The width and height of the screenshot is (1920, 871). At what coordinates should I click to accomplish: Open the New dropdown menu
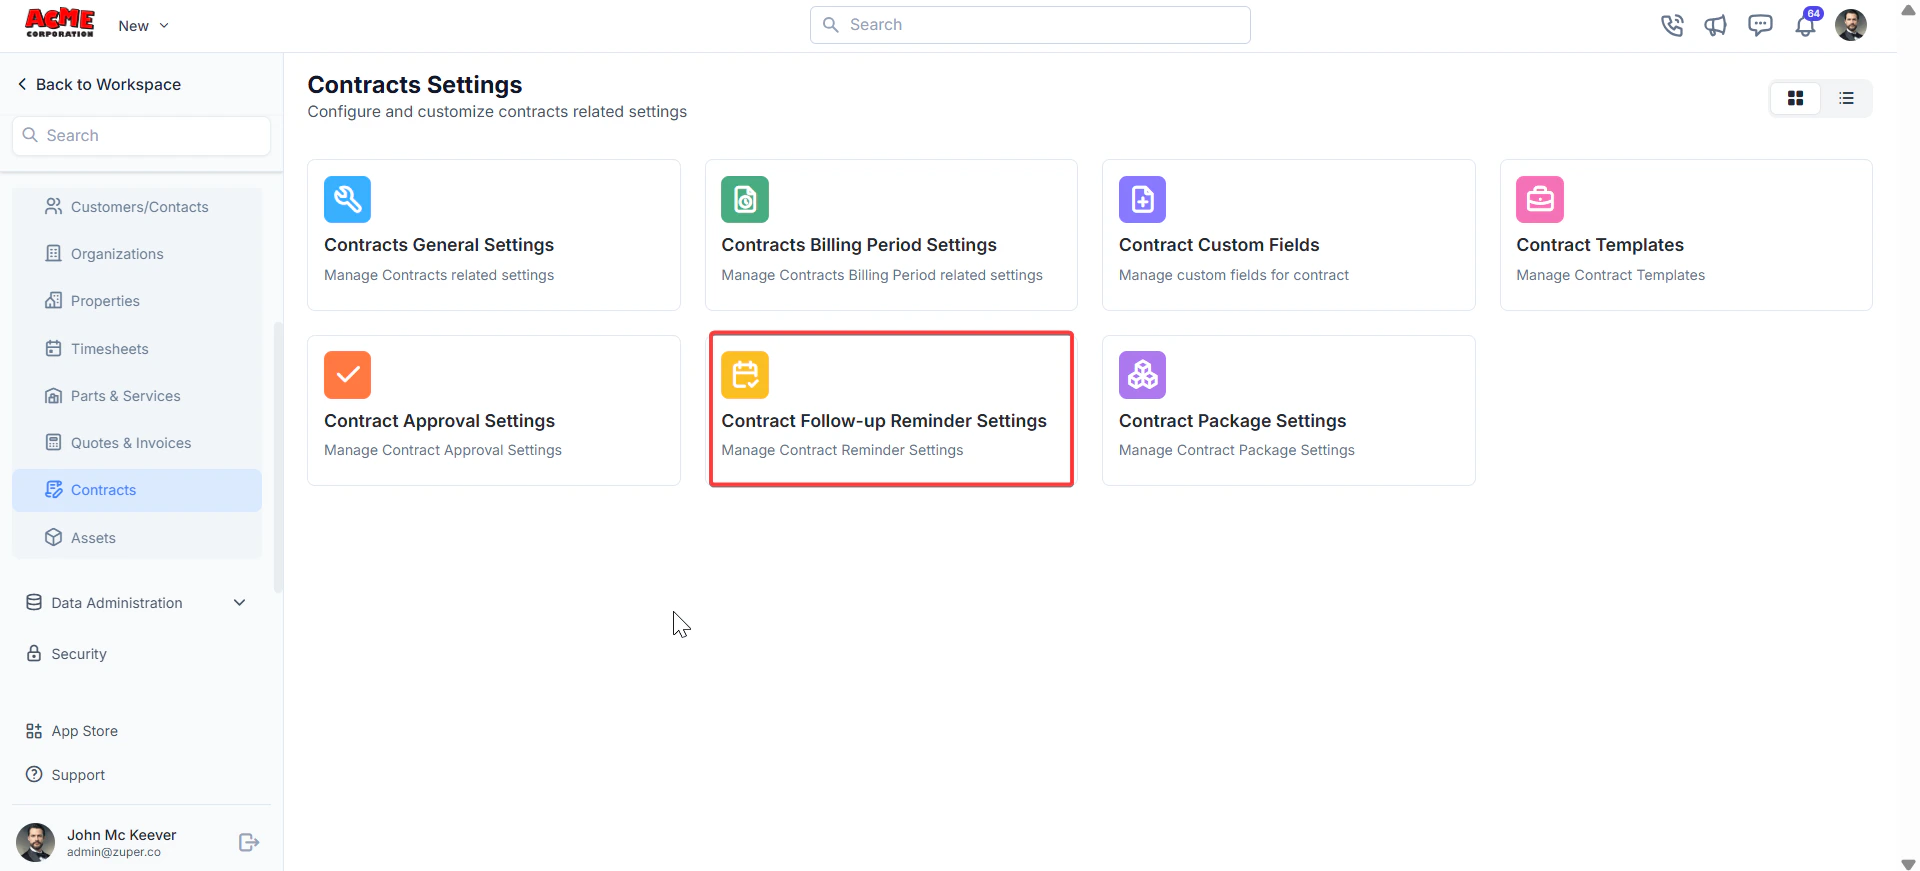click(x=143, y=26)
